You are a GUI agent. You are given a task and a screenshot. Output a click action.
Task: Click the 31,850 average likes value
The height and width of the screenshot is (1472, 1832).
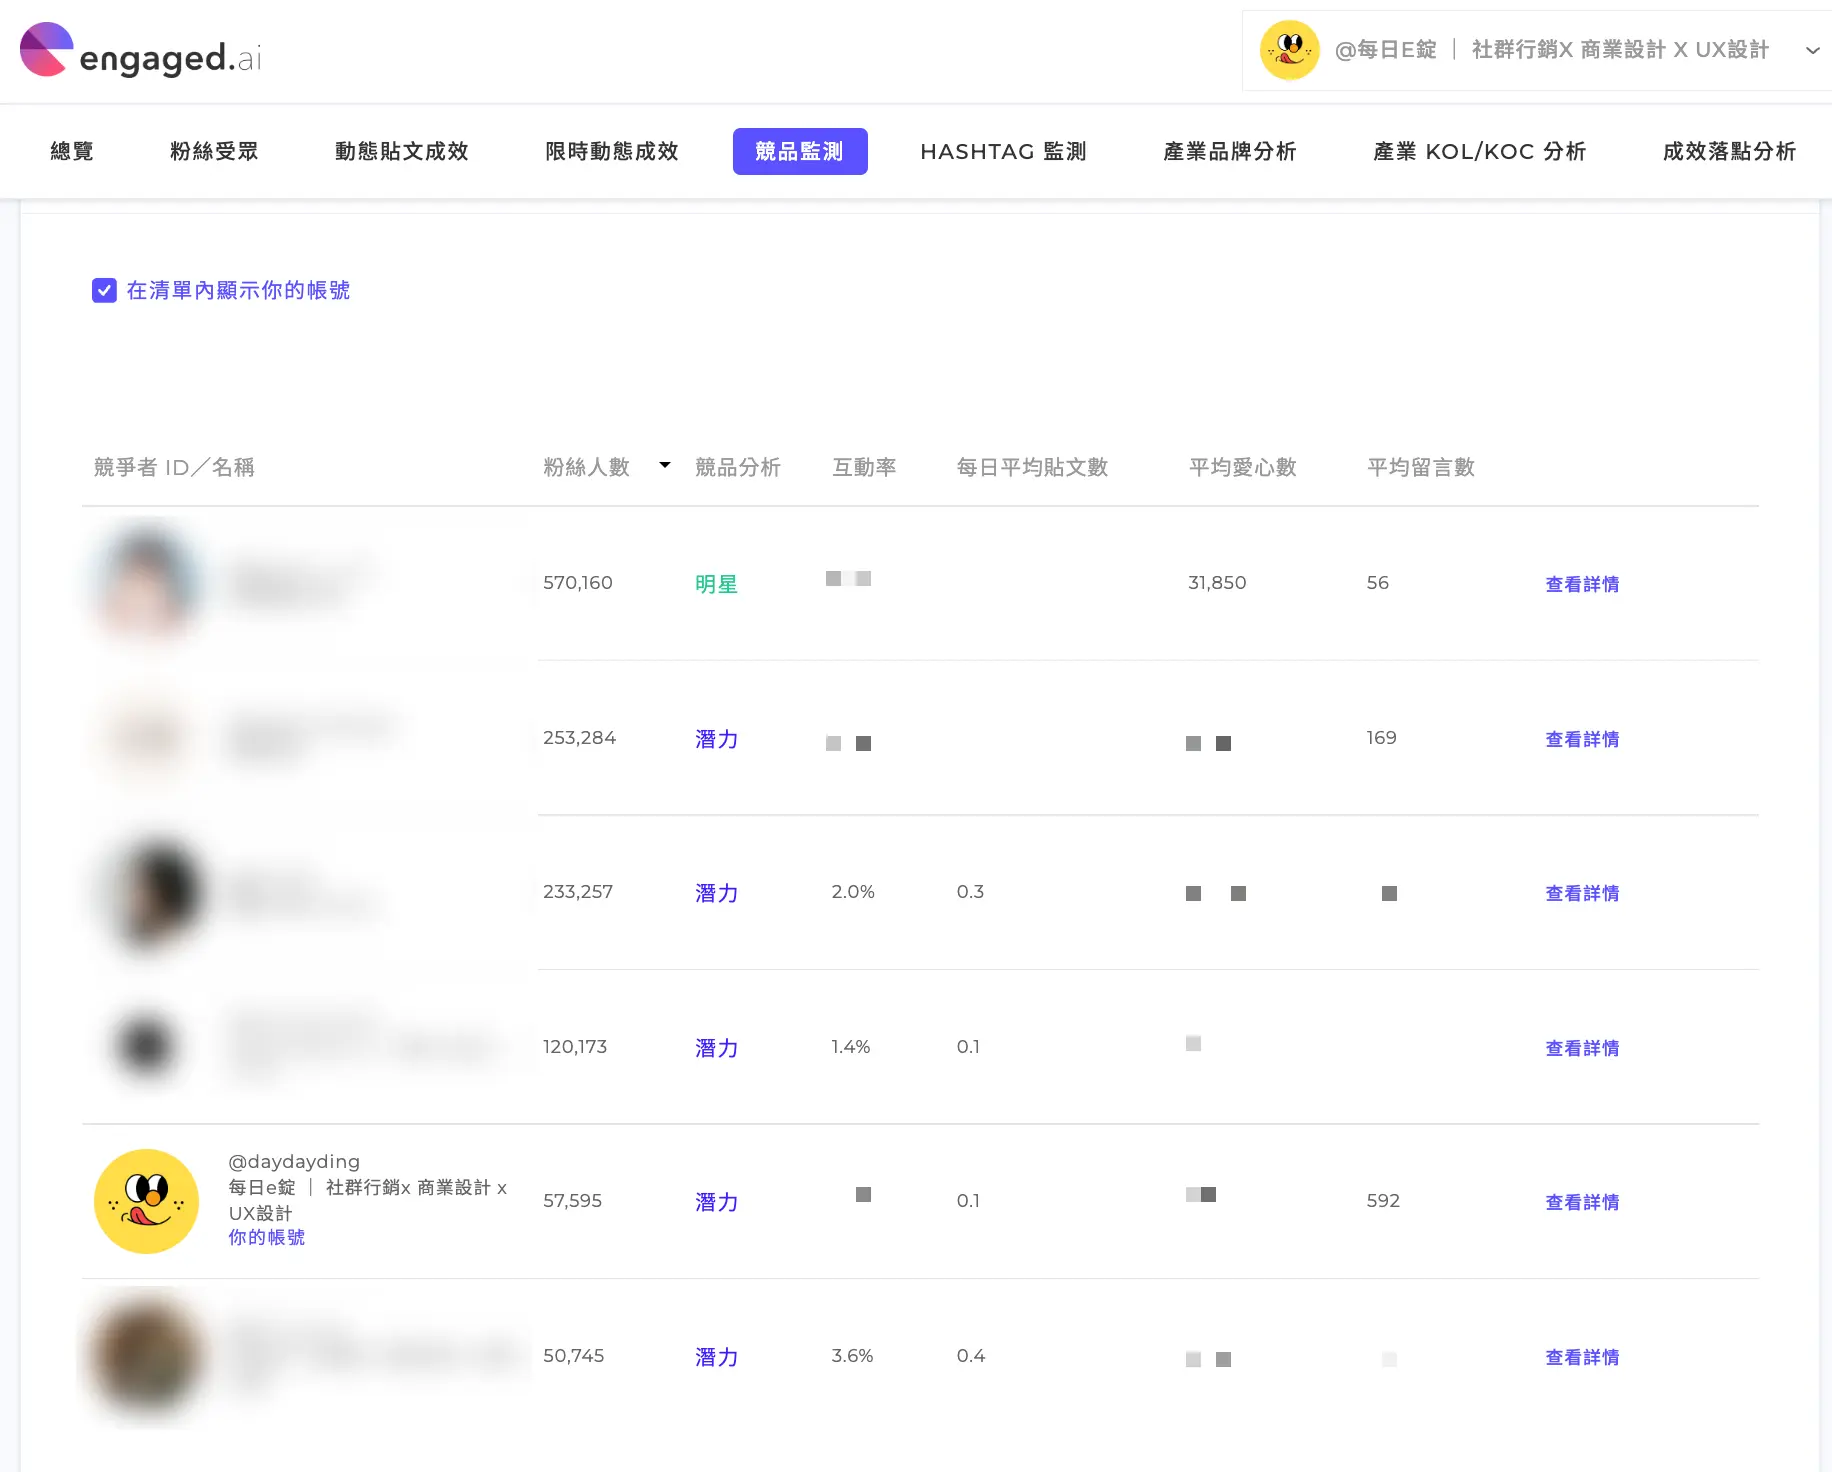(1217, 582)
